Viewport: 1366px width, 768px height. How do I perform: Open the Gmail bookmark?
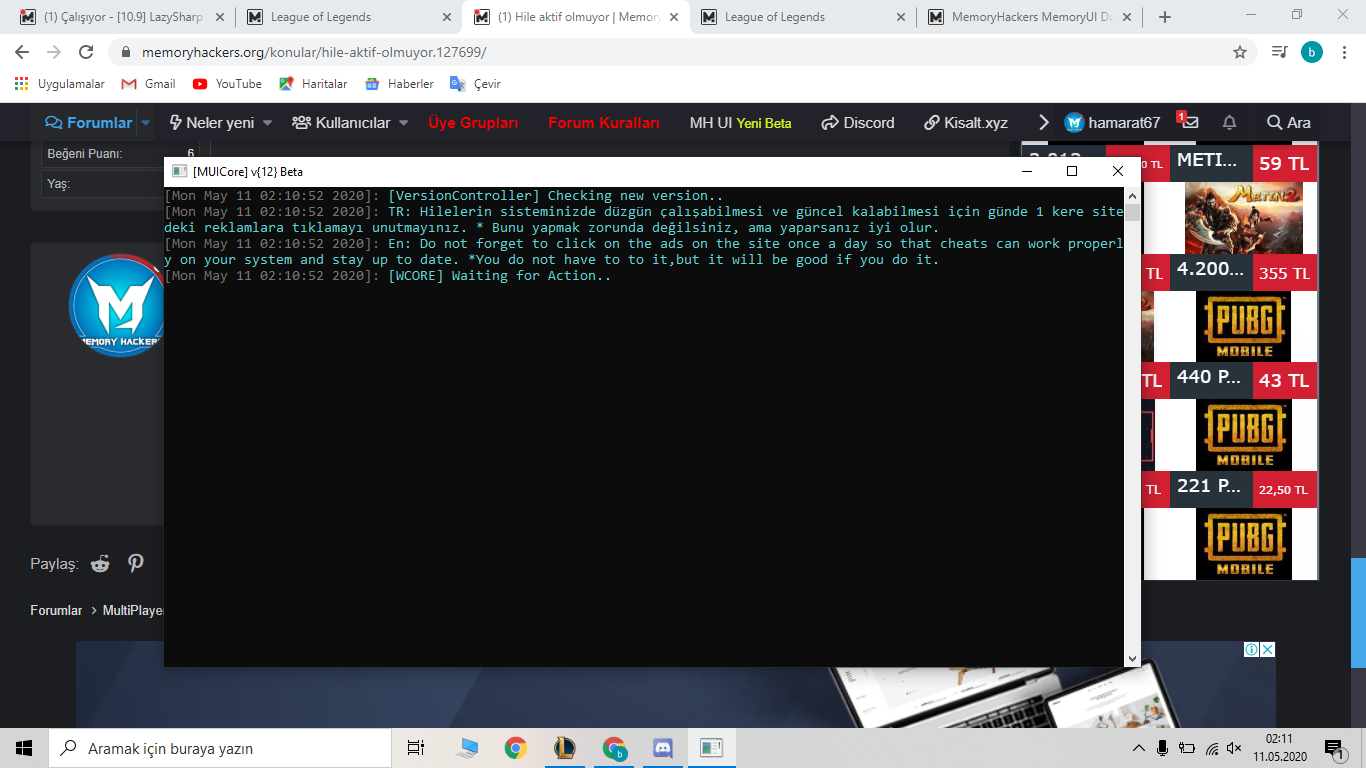click(148, 84)
